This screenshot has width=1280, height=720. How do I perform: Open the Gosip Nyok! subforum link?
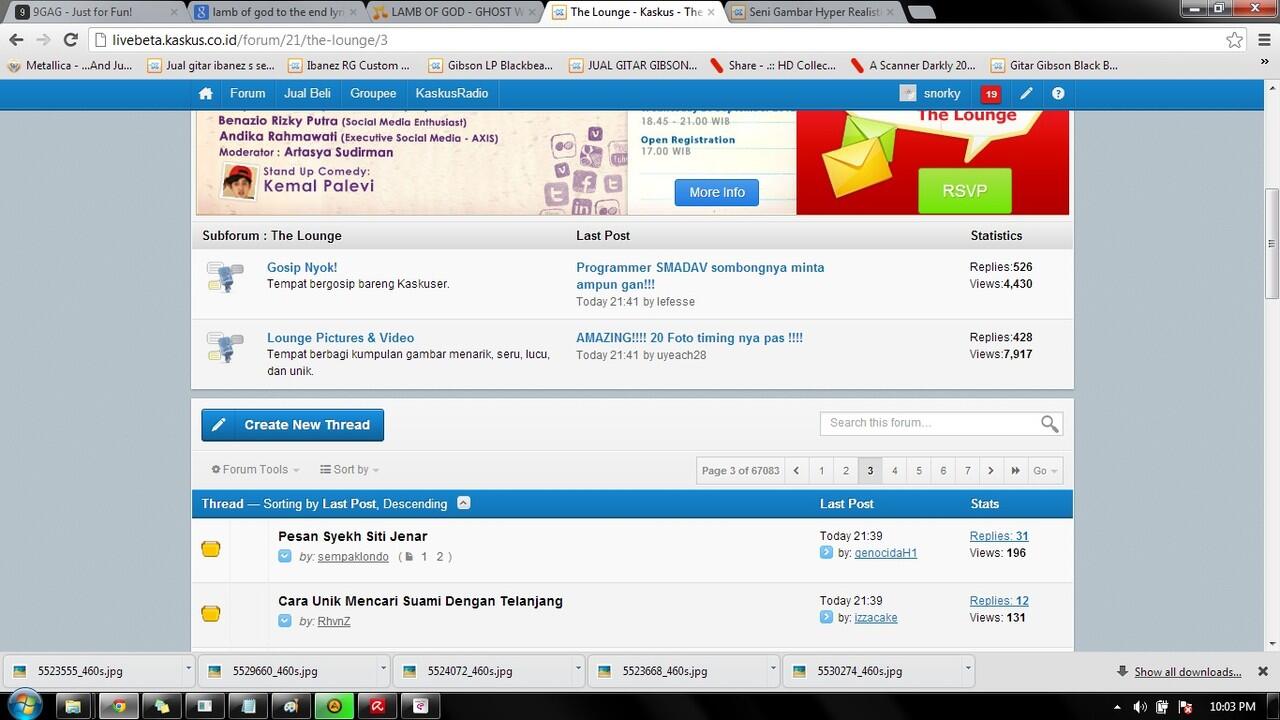click(302, 268)
